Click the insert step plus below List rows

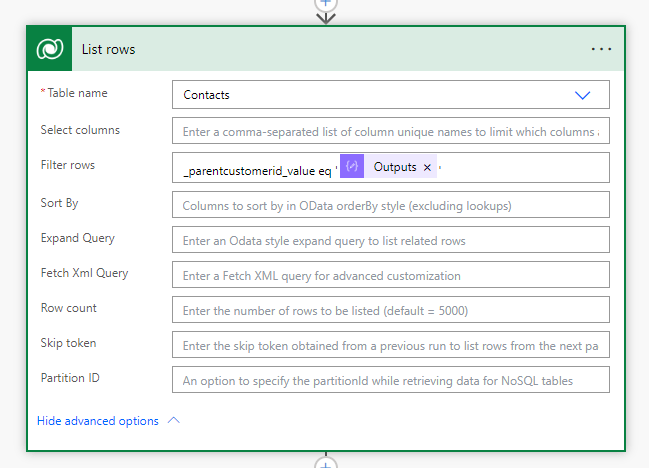tap(325, 463)
